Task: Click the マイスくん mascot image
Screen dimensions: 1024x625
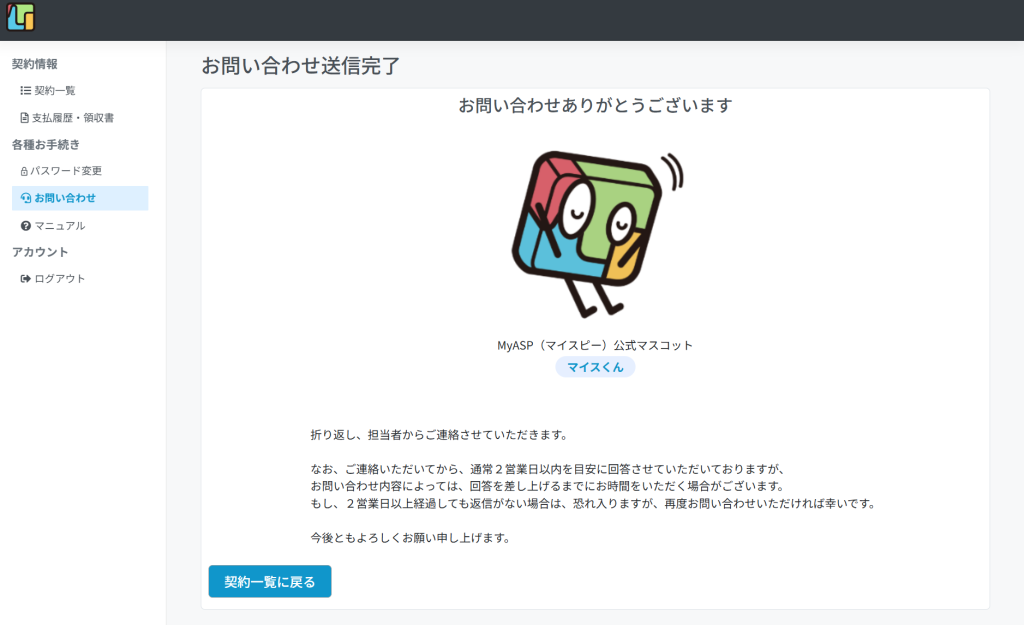Action: pyautogui.click(x=594, y=232)
